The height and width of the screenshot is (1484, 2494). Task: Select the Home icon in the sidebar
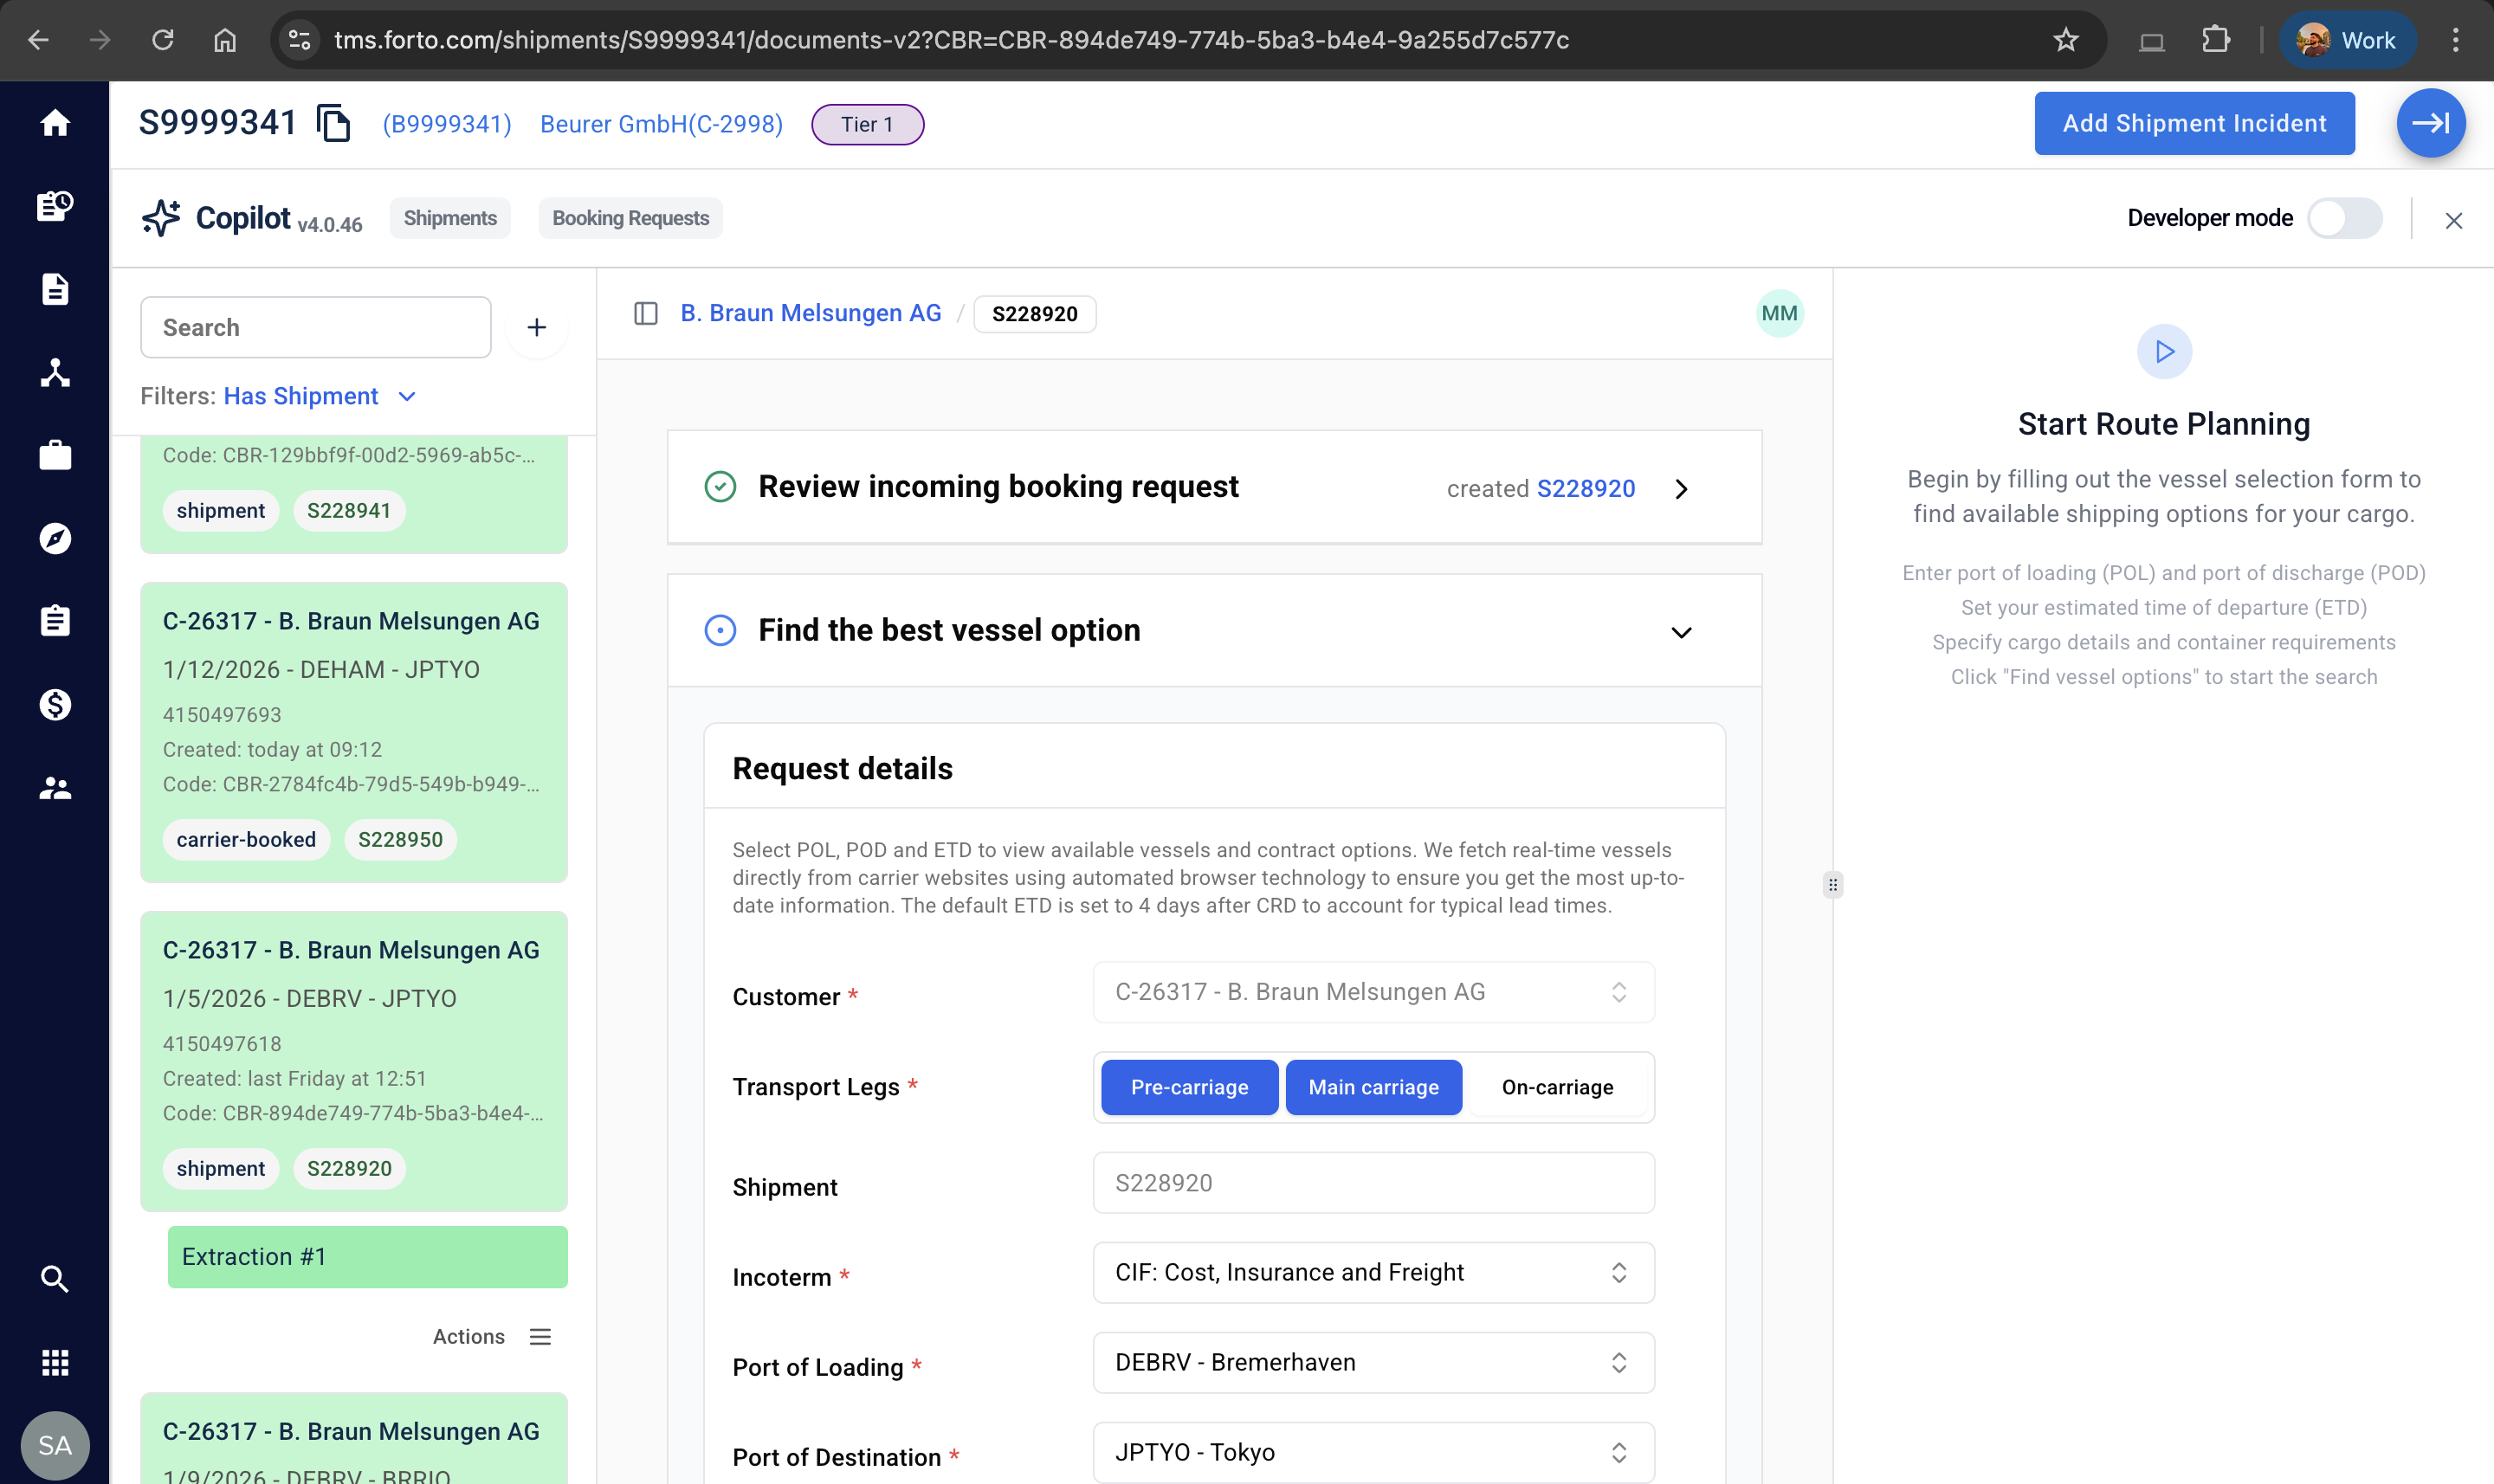[x=55, y=122]
